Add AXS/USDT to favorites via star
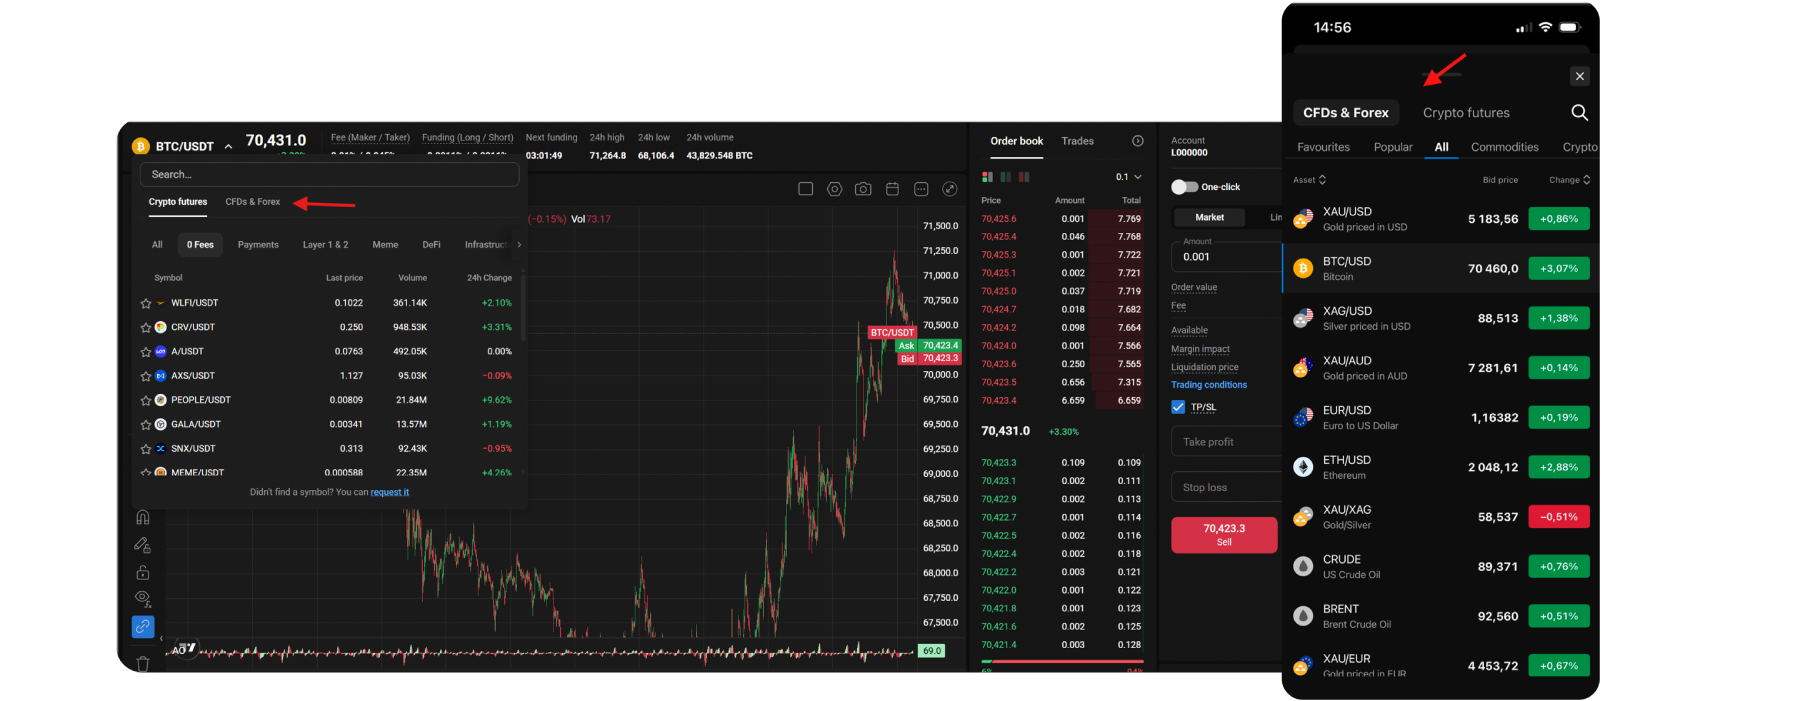1800x701 pixels. point(146,376)
